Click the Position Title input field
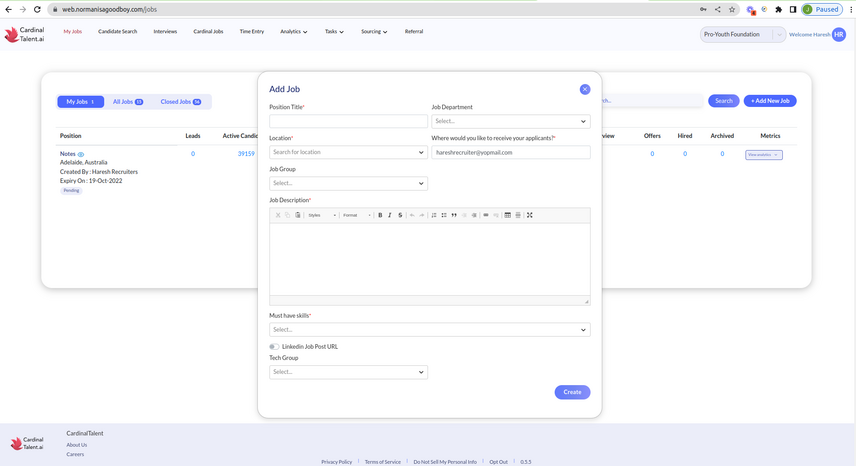856x466 pixels. pyautogui.click(x=348, y=121)
